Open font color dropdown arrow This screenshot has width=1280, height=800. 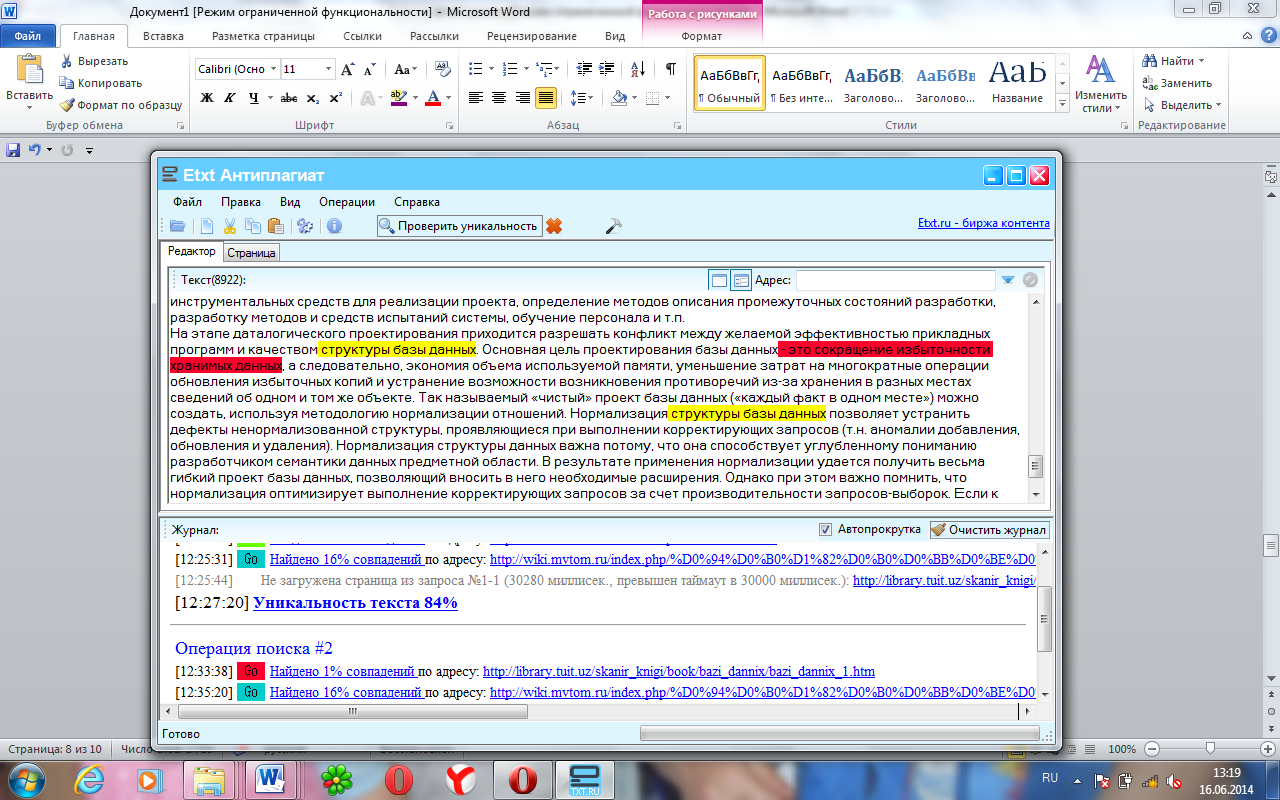pos(448,98)
